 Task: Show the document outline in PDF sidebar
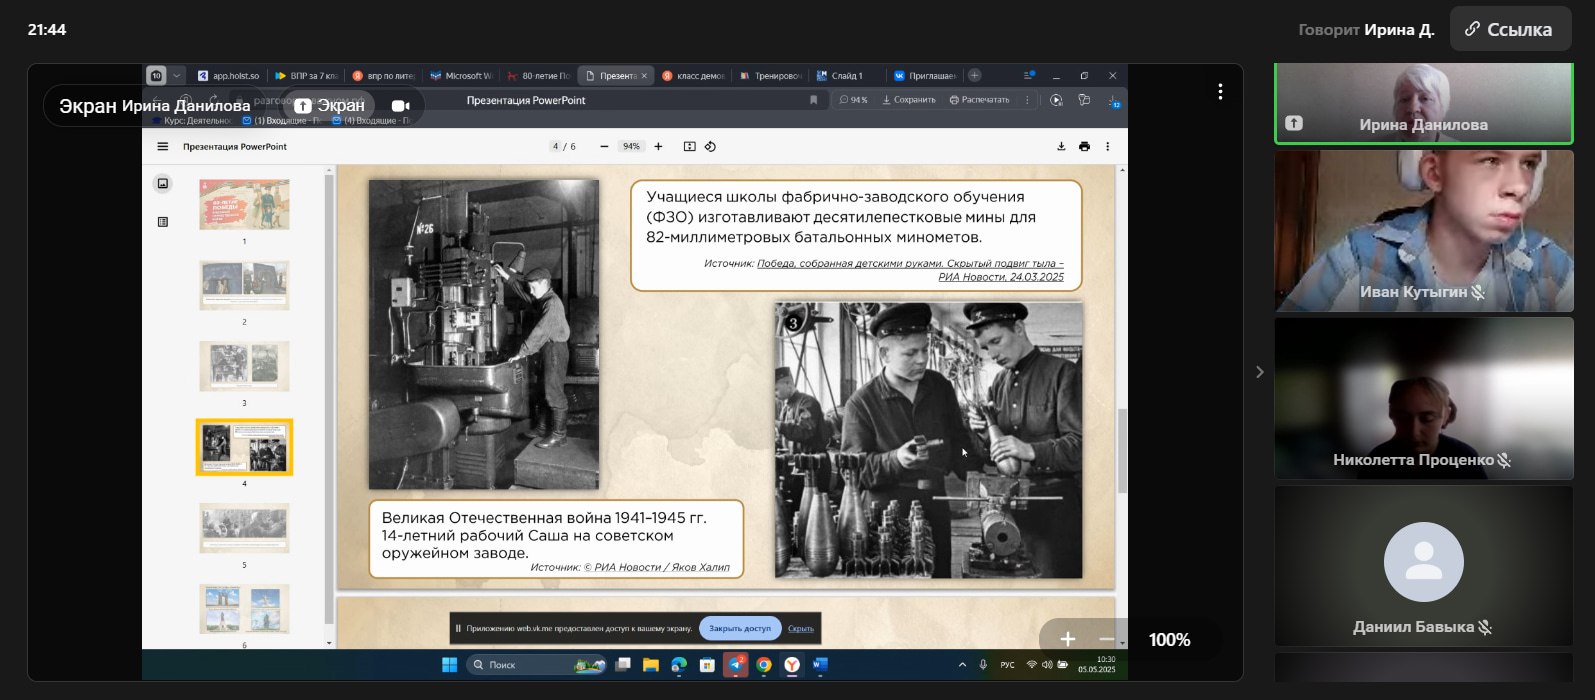point(163,222)
